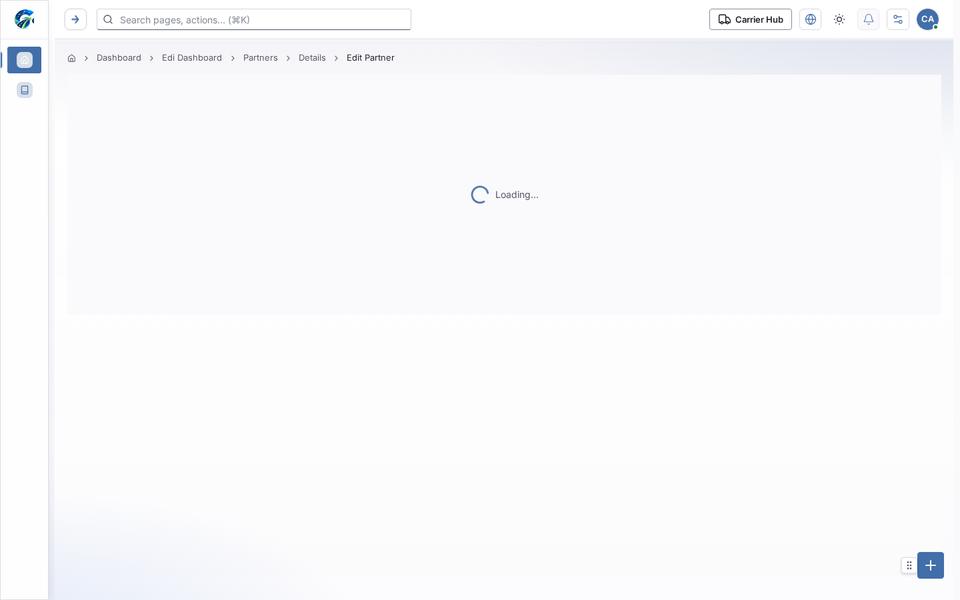Click the app logo in the sidebar
This screenshot has height=600, width=960.
click(24, 19)
